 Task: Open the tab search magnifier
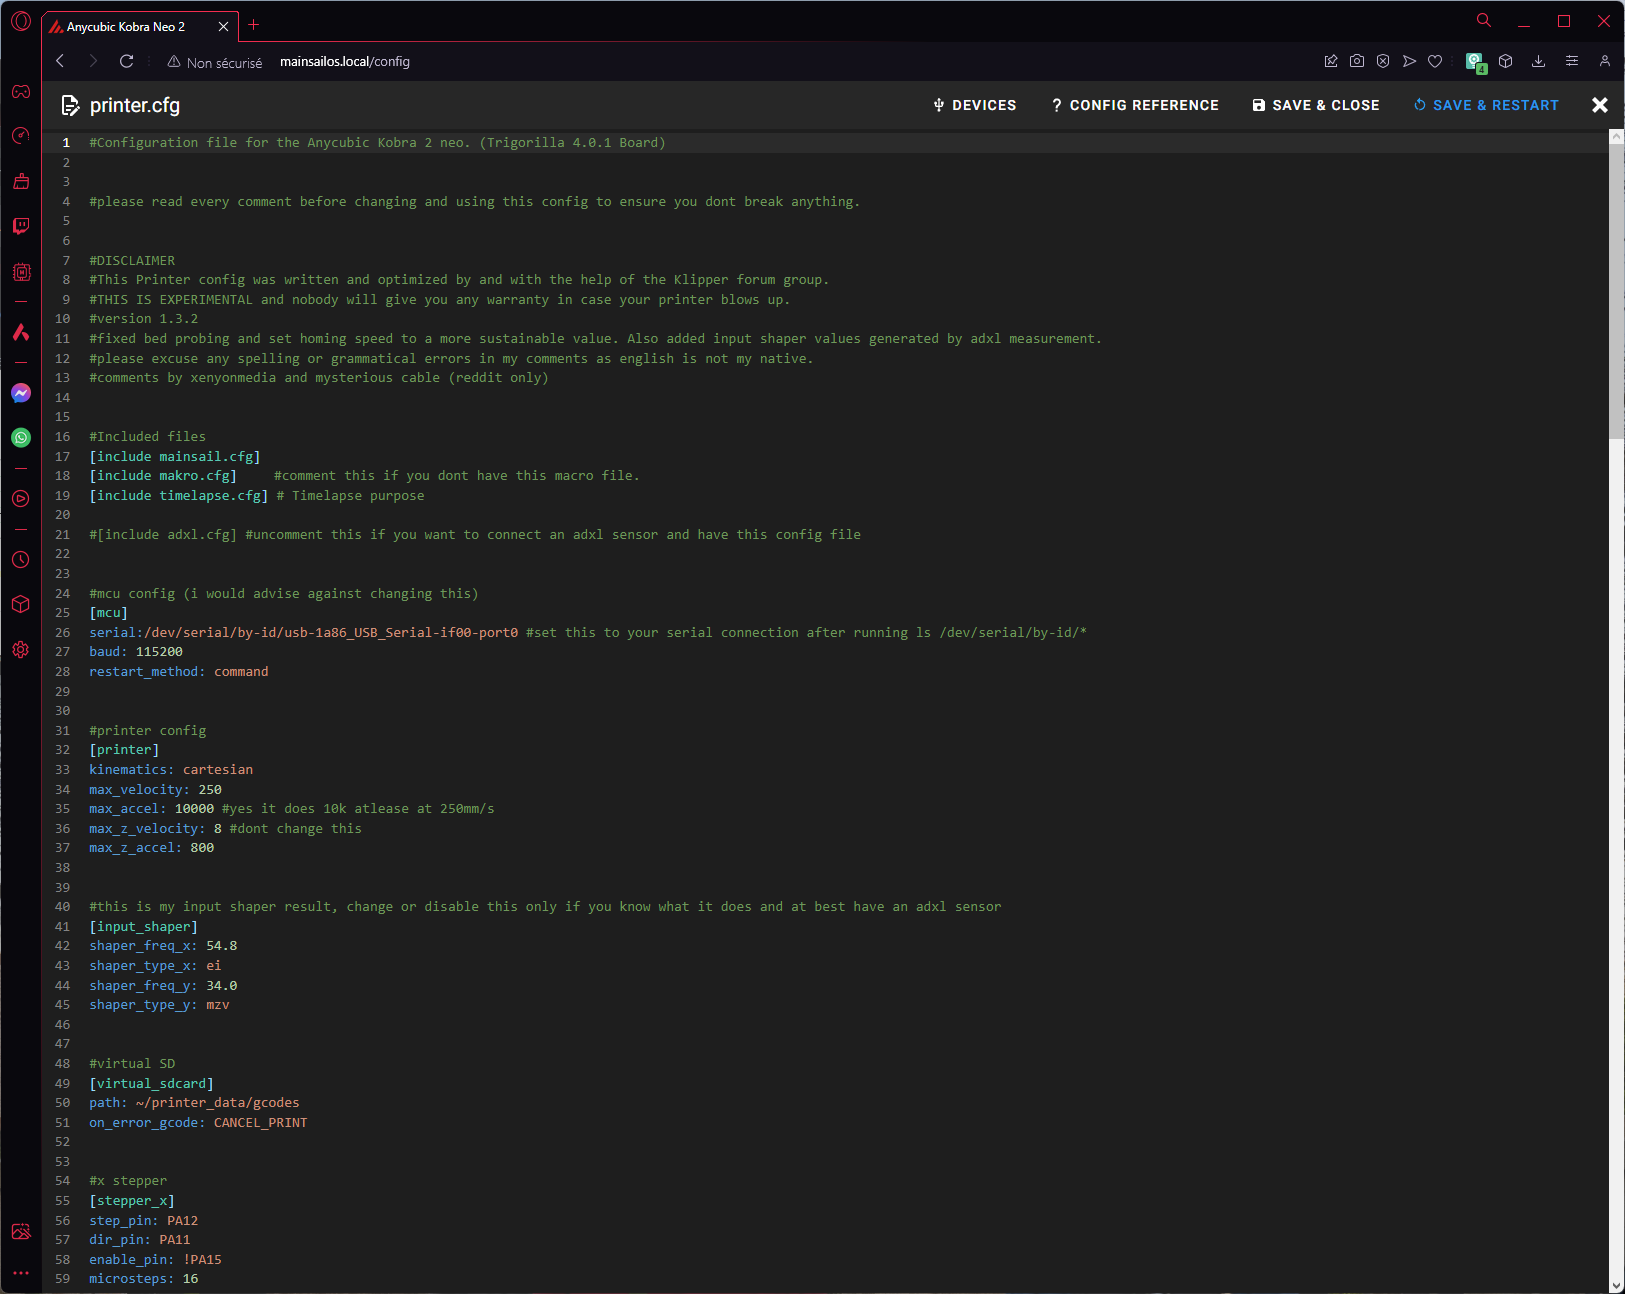(x=1484, y=20)
